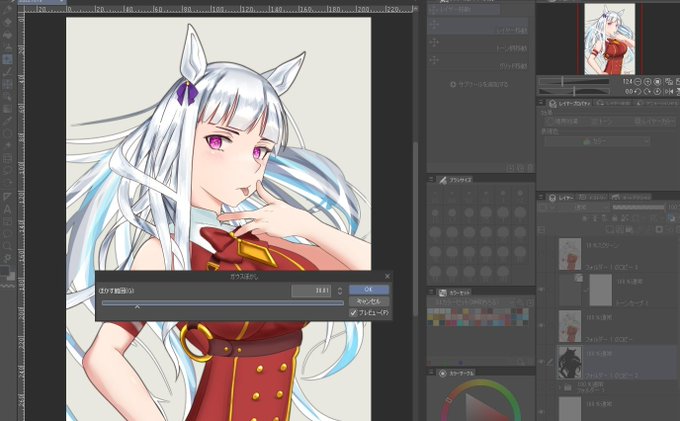Click OK in the Gaussian blur dialog
Screen dimensions: 680x421
click(x=369, y=289)
